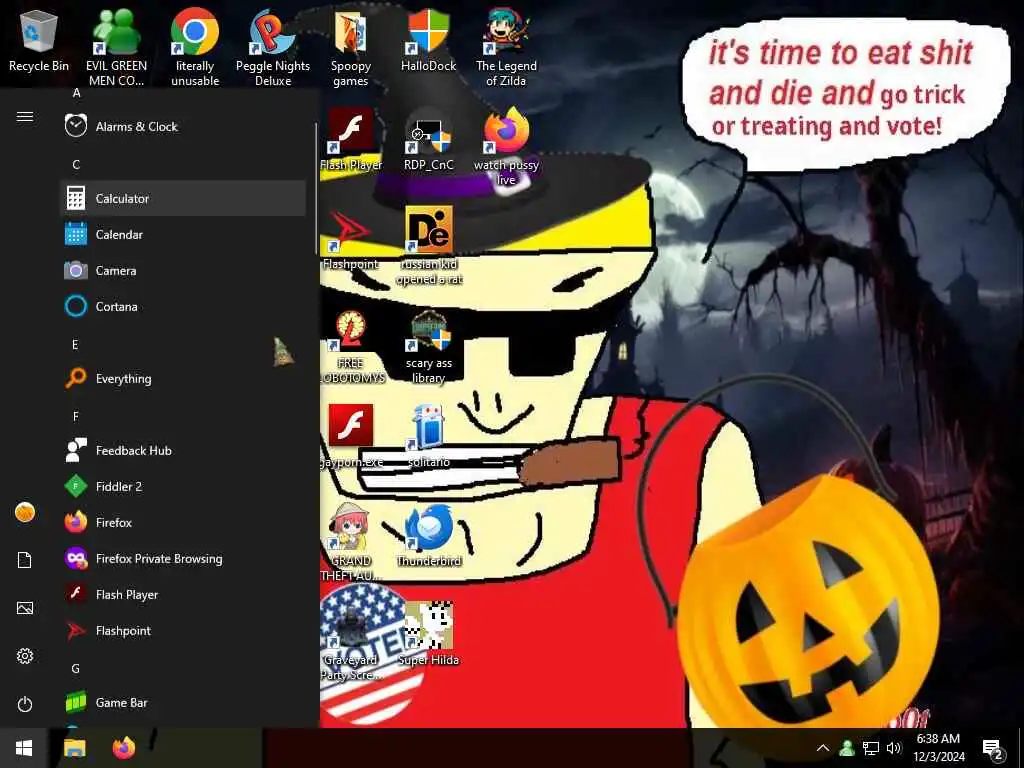This screenshot has width=1024, height=768.
Task: Click the green person tray icon
Action: tap(847, 748)
